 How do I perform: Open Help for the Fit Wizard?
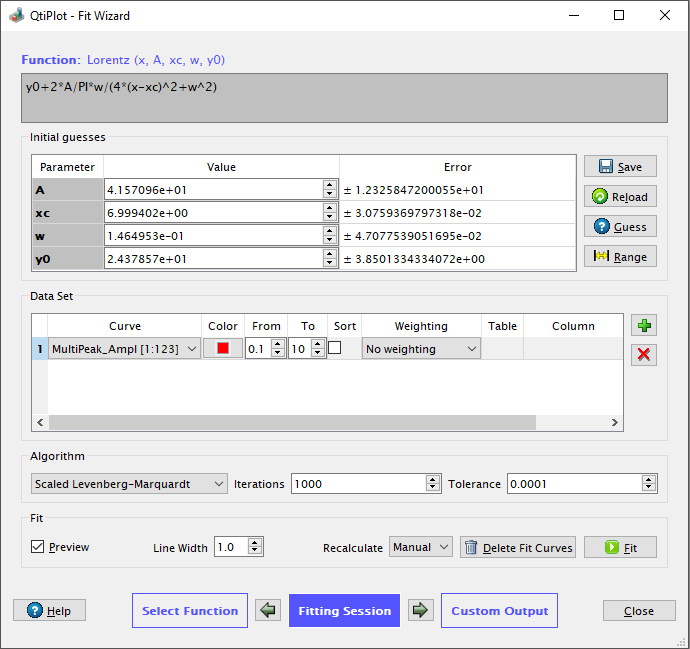(49, 611)
